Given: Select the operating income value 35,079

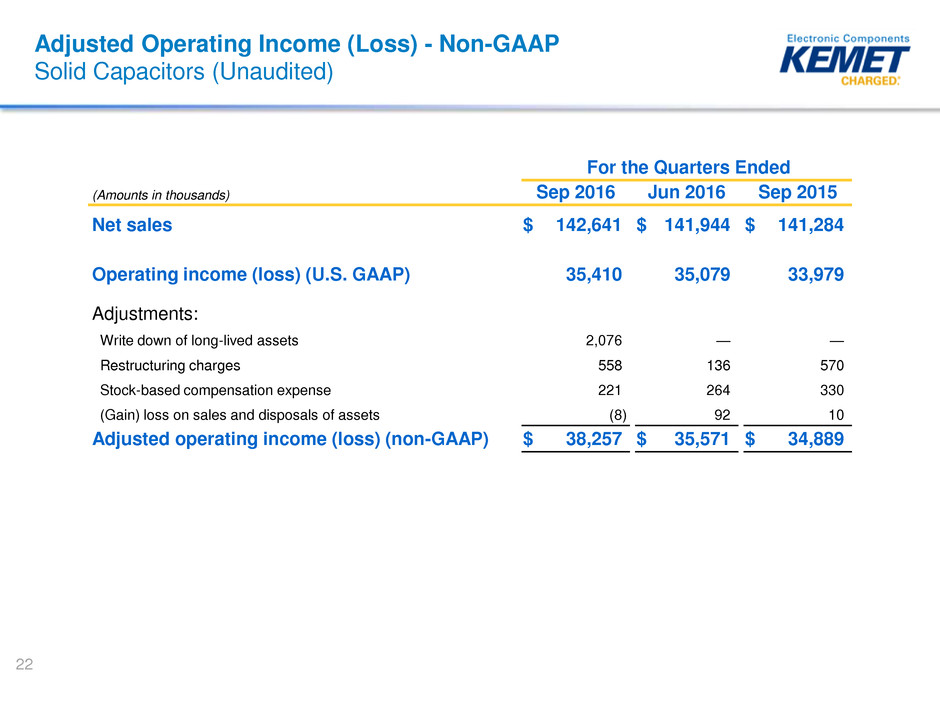Looking at the screenshot, I should pyautogui.click(x=695, y=275).
